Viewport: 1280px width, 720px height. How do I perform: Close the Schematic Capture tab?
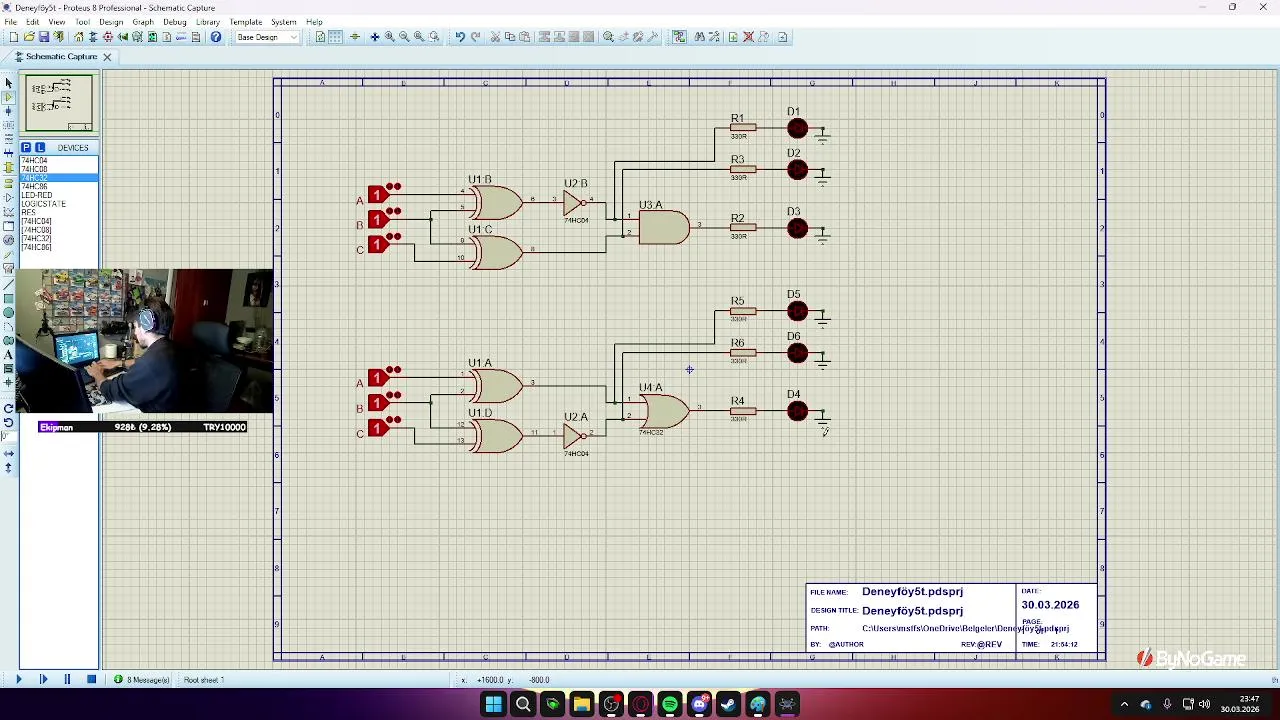pyautogui.click(x=107, y=57)
